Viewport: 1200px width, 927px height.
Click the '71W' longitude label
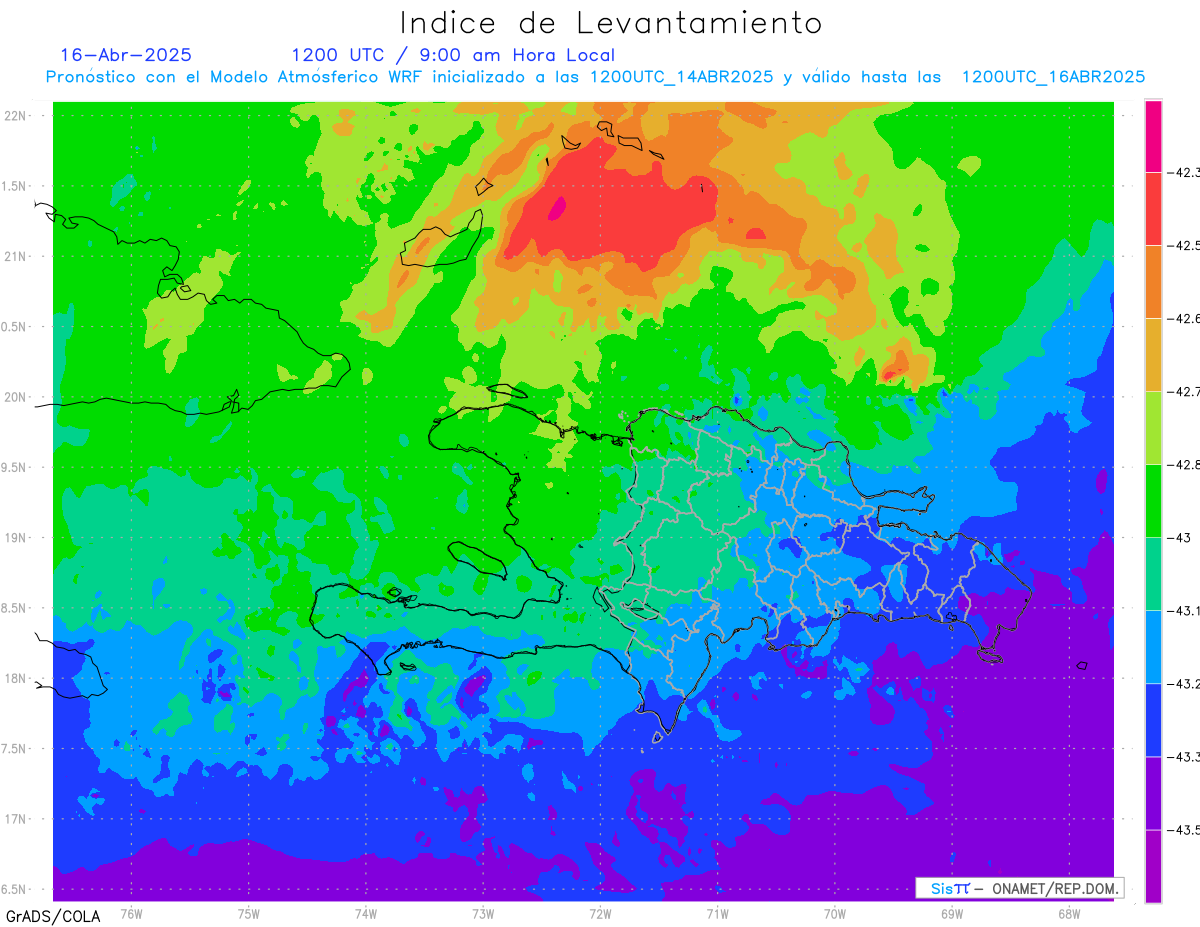(717, 913)
